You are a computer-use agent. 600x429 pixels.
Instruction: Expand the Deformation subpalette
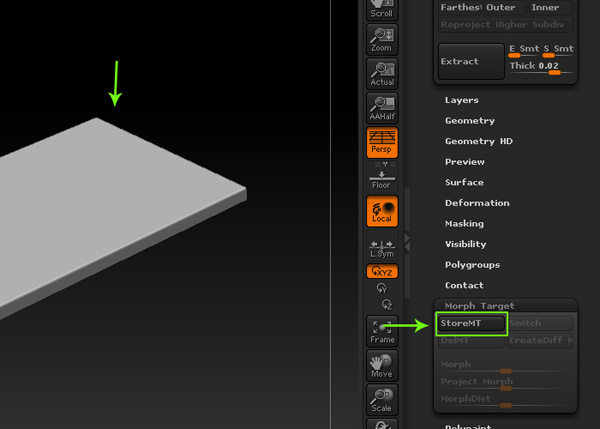(x=477, y=203)
